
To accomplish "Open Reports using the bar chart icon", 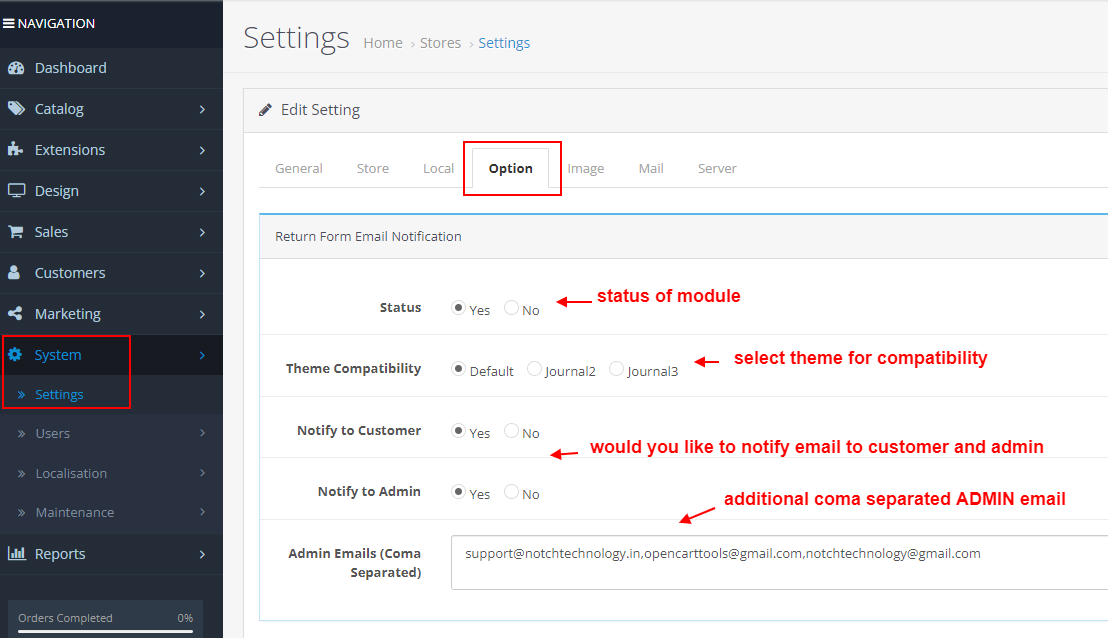I will [15, 553].
